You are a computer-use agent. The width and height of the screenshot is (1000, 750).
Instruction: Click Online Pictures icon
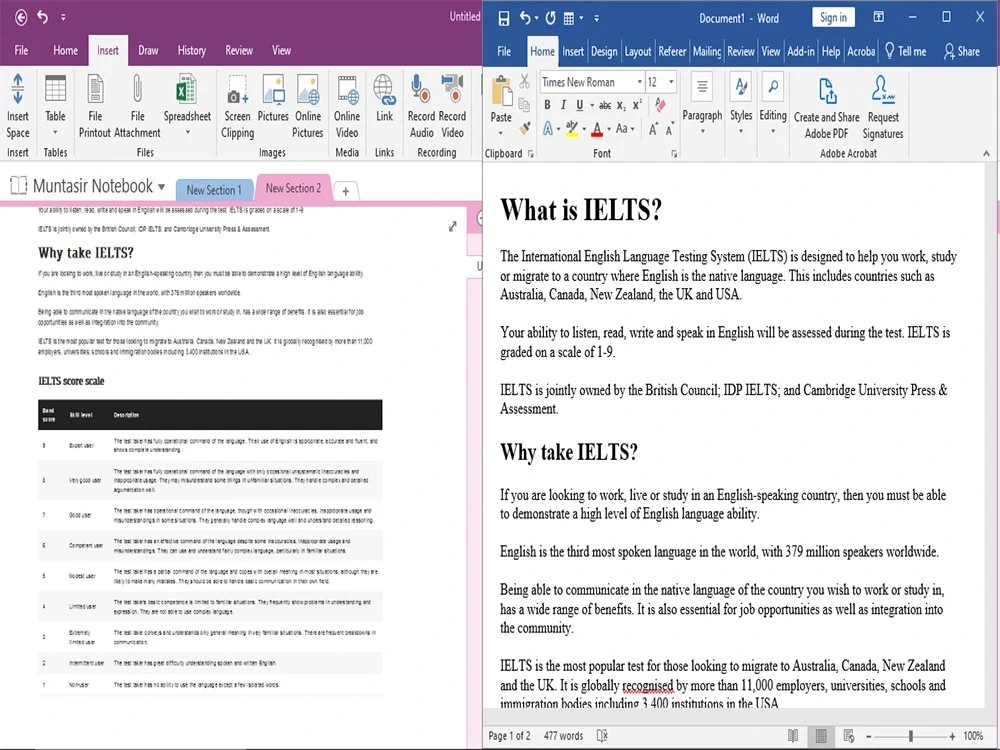pos(308,89)
